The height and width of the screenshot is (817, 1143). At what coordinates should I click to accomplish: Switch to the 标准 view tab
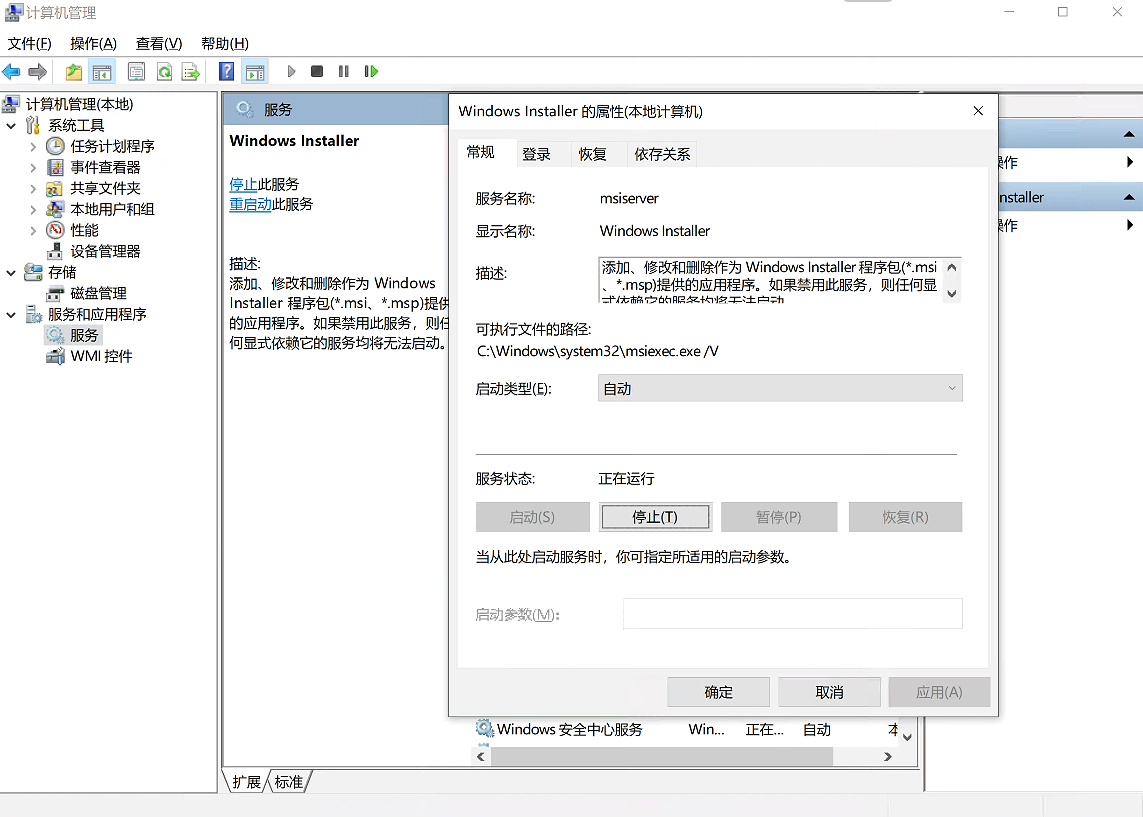pos(289,782)
